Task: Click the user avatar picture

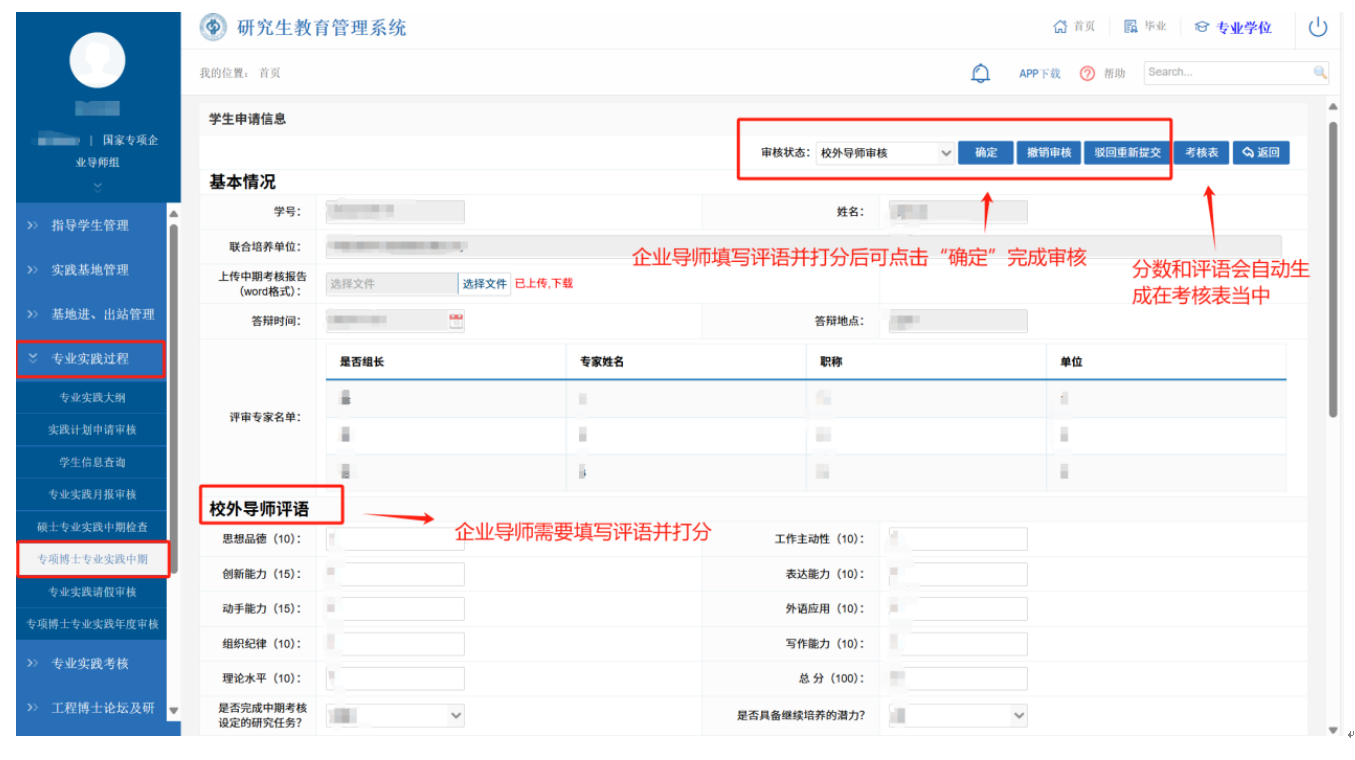Action: (x=97, y=59)
